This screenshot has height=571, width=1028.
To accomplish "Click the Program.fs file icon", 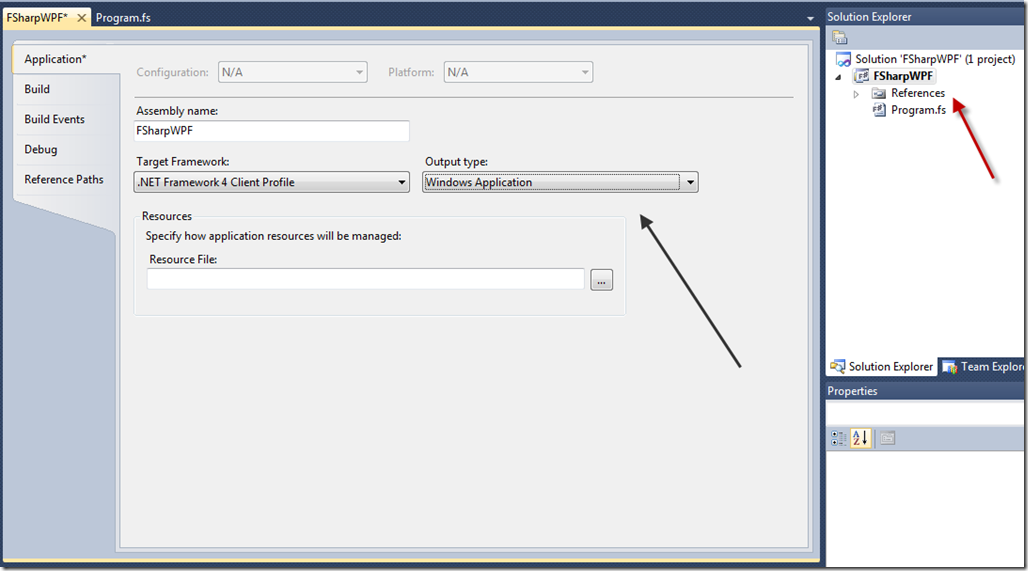I will [x=879, y=110].
